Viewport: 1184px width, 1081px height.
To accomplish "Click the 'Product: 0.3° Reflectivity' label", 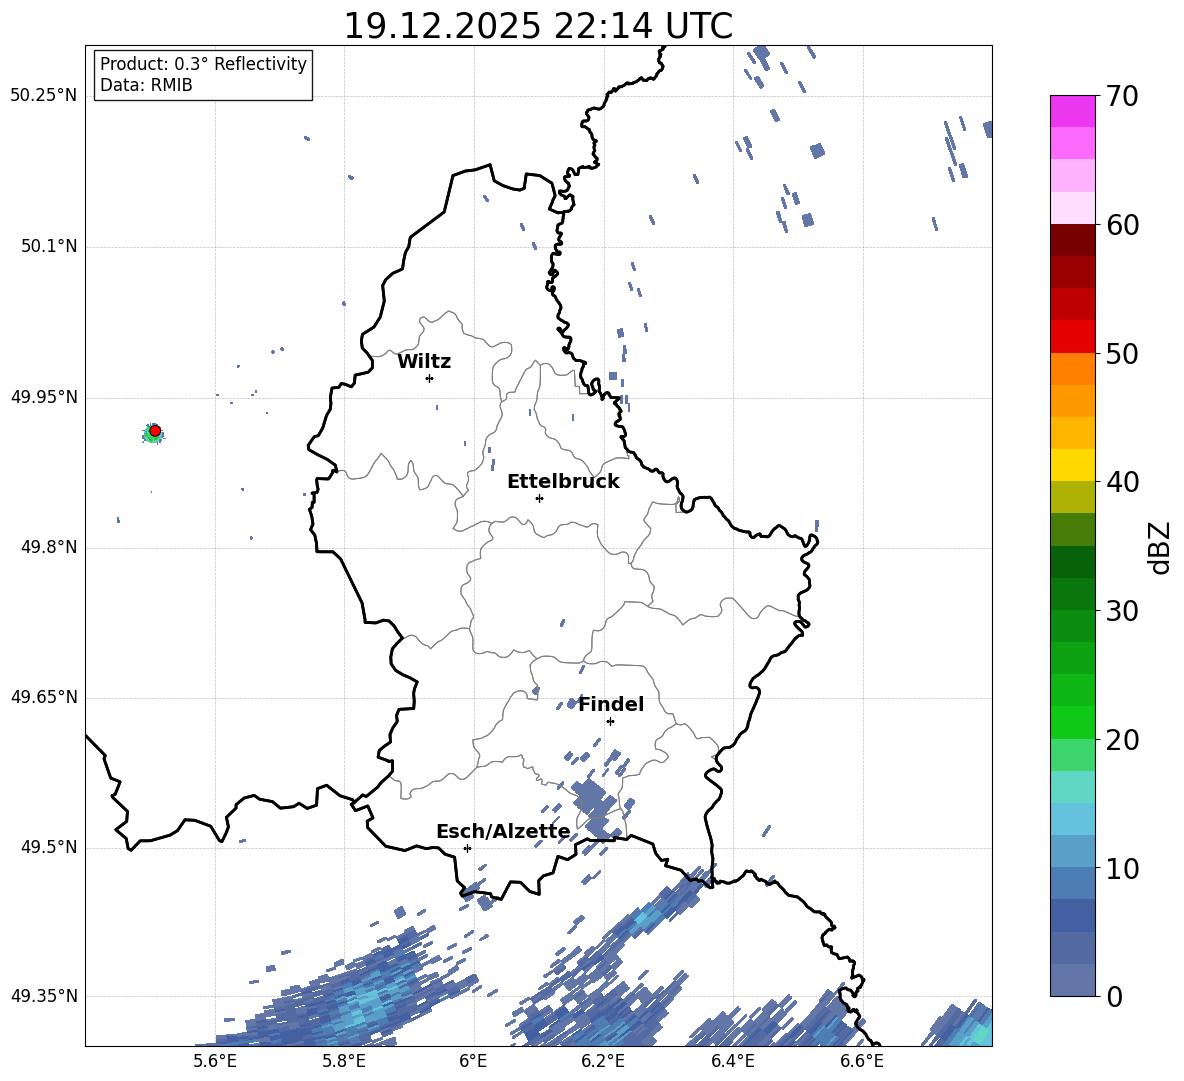I will click(203, 64).
